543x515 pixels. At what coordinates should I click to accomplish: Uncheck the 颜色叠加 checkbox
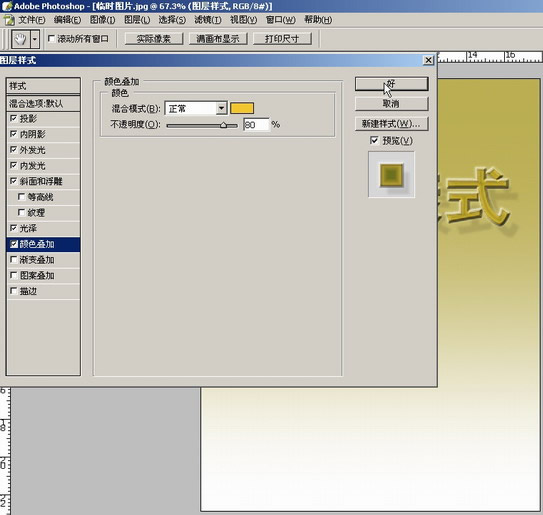14,244
